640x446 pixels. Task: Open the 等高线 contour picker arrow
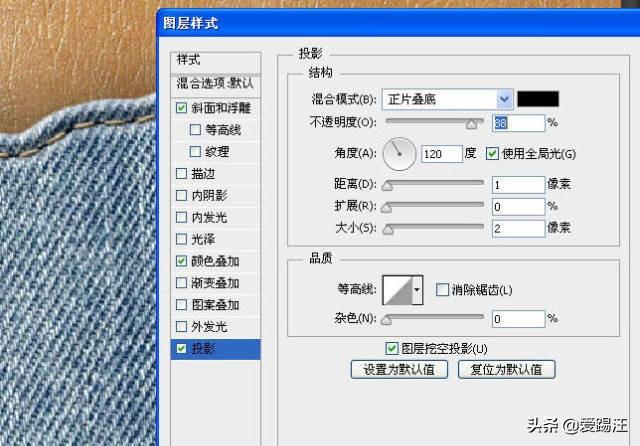pos(417,290)
